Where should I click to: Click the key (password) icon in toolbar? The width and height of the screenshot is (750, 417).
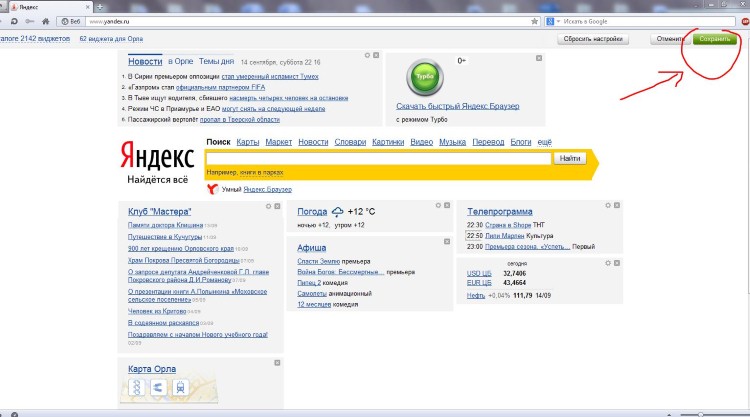click(x=30, y=21)
